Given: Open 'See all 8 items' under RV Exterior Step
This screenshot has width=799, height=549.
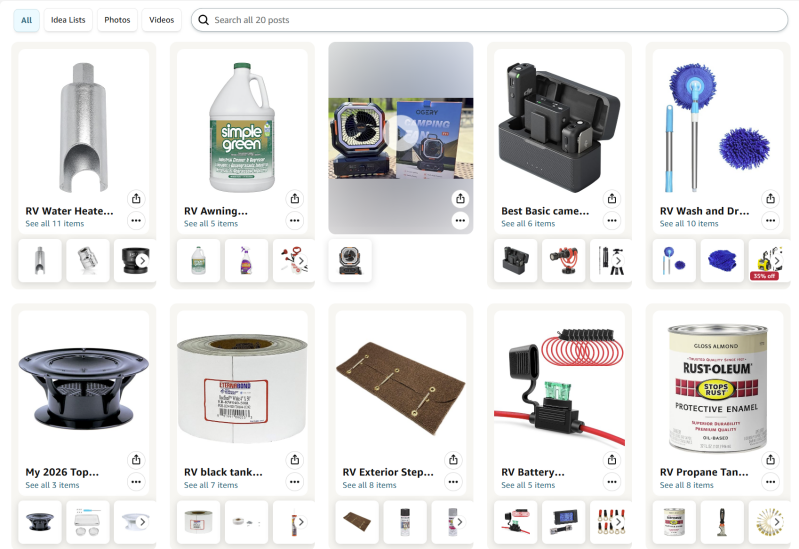Looking at the screenshot, I should coord(369,485).
